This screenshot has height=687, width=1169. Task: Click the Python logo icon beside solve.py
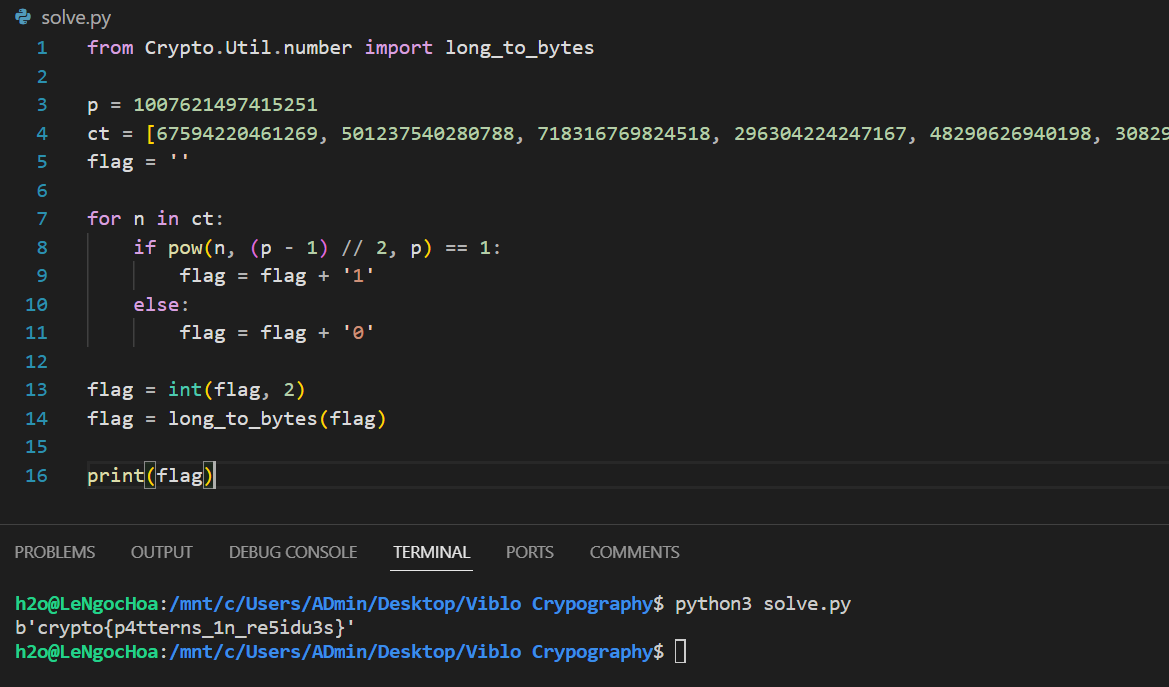24,17
